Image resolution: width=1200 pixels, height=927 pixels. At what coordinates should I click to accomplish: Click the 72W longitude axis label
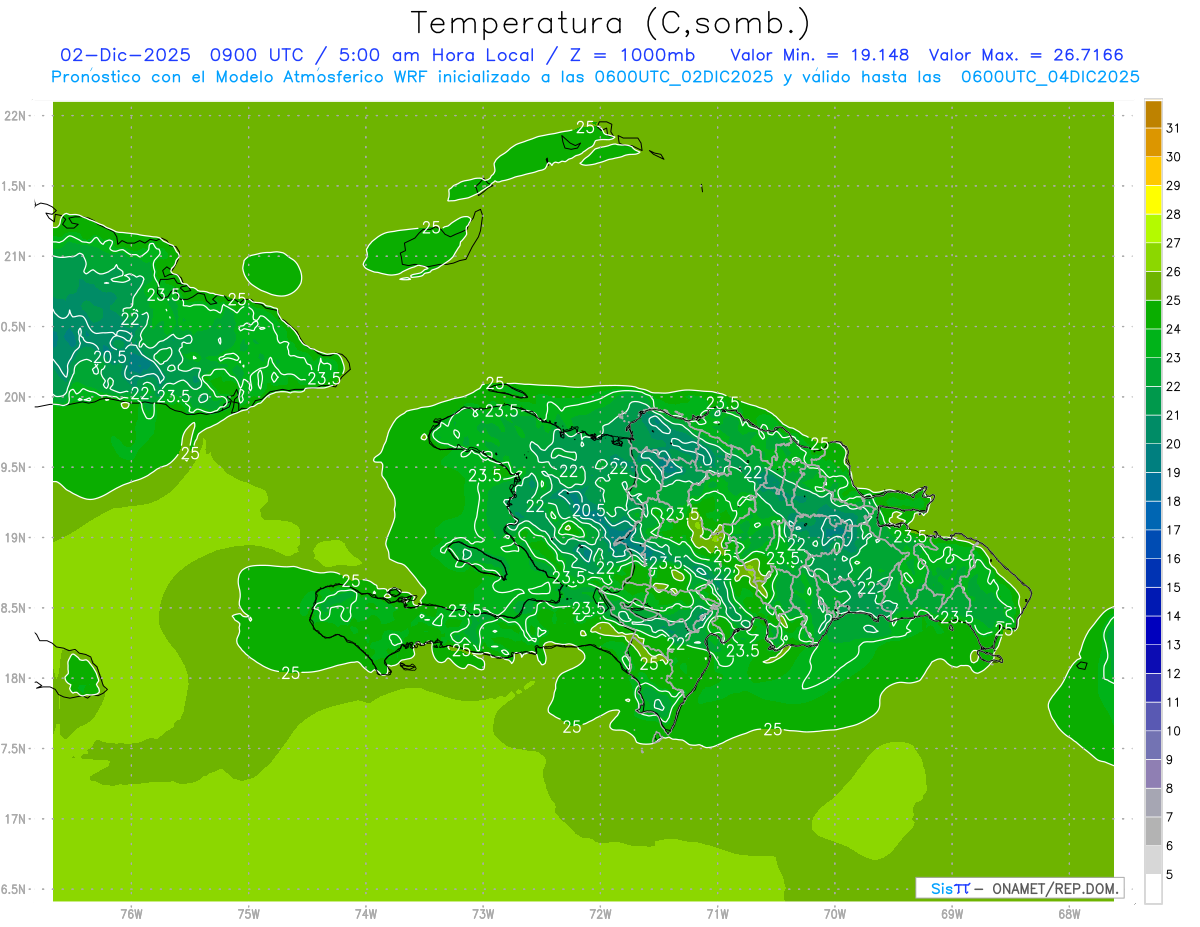coord(600,913)
